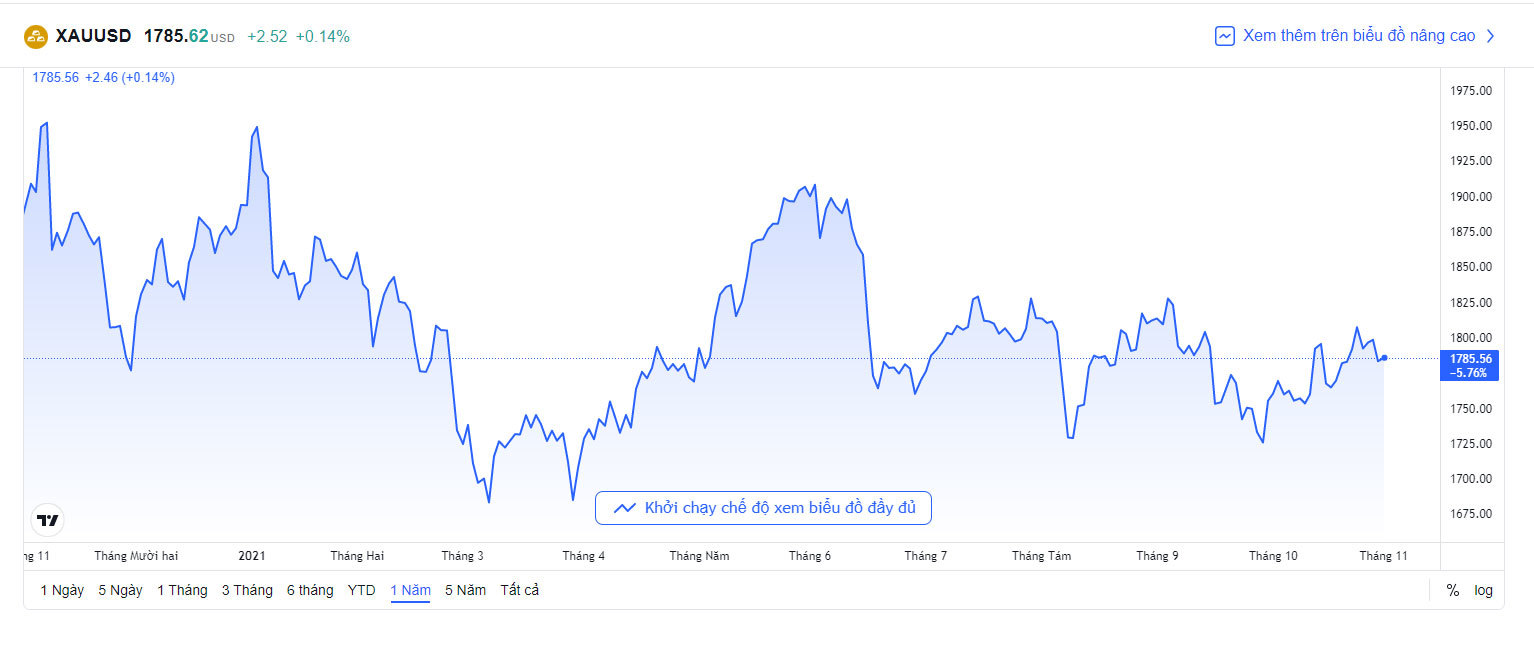Select the '5 Ngày' time range

120,590
